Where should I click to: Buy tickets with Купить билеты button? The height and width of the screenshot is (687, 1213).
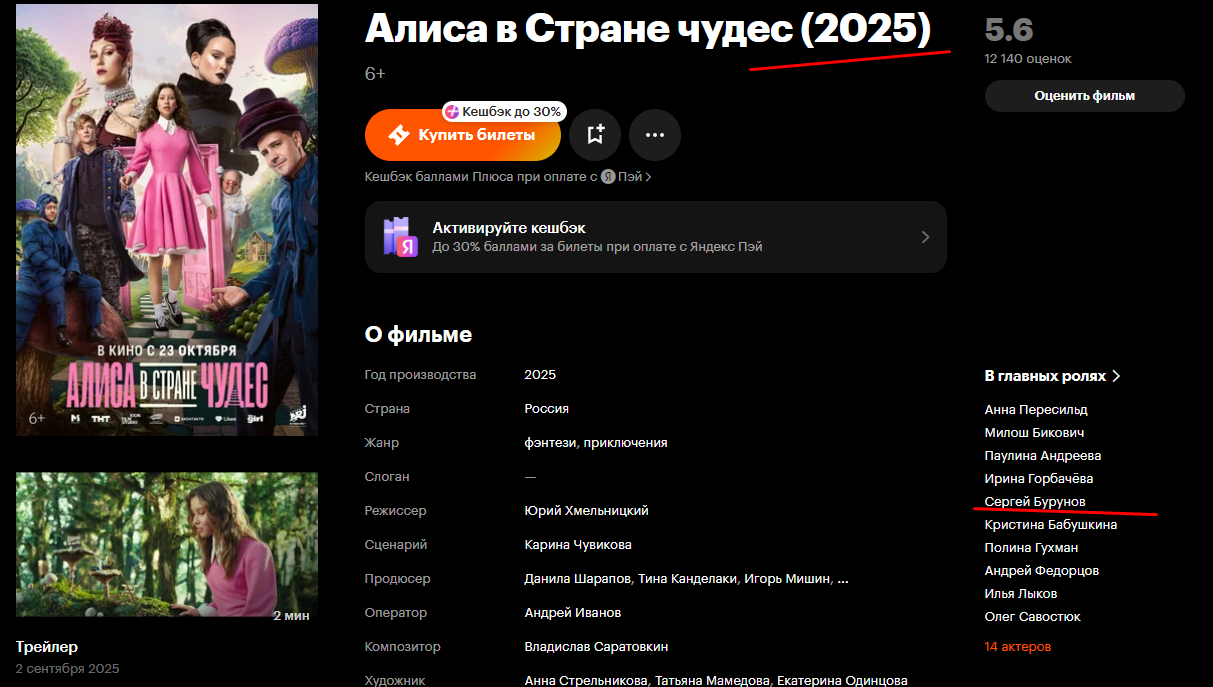coord(463,135)
